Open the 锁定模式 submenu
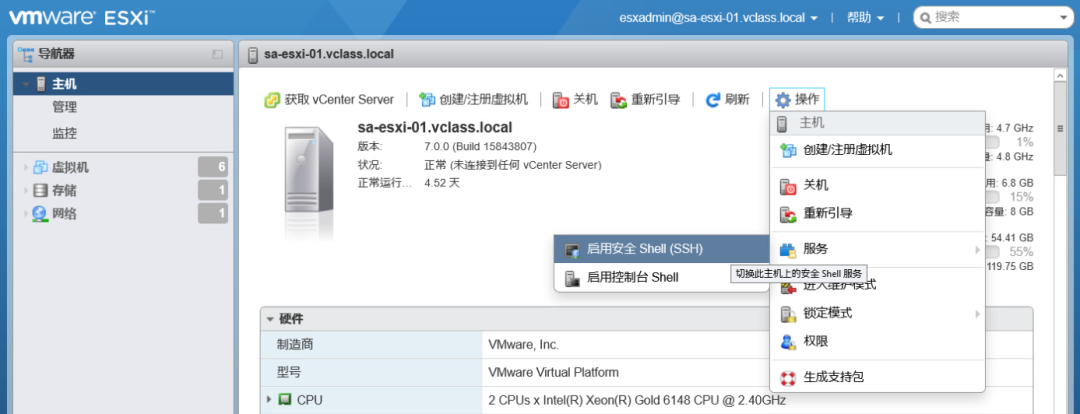This screenshot has width=1080, height=414. (878, 313)
